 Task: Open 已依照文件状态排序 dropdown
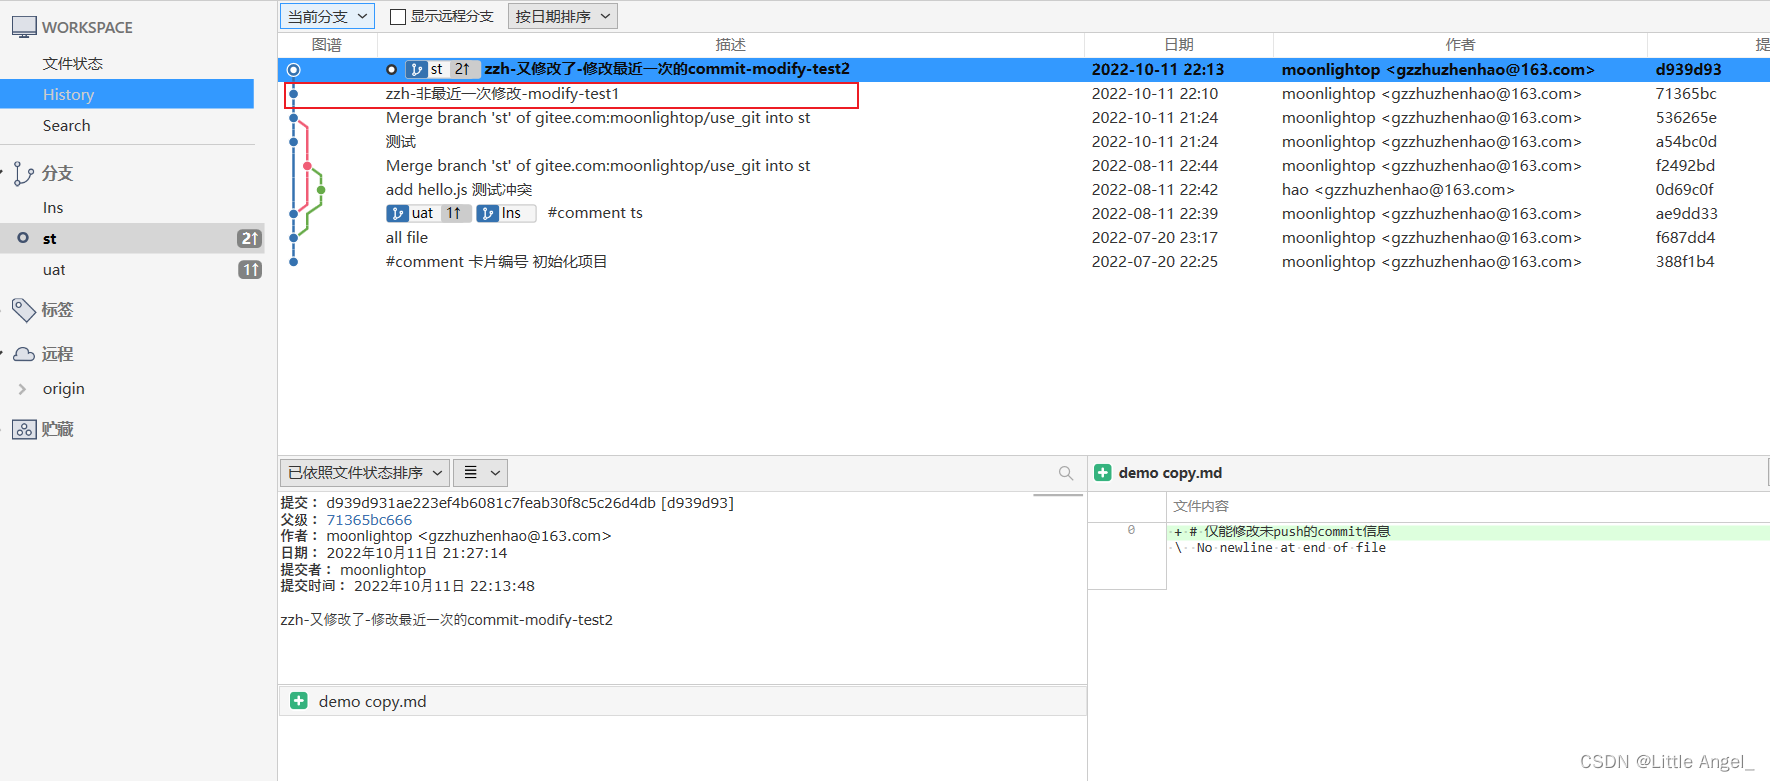tap(365, 473)
